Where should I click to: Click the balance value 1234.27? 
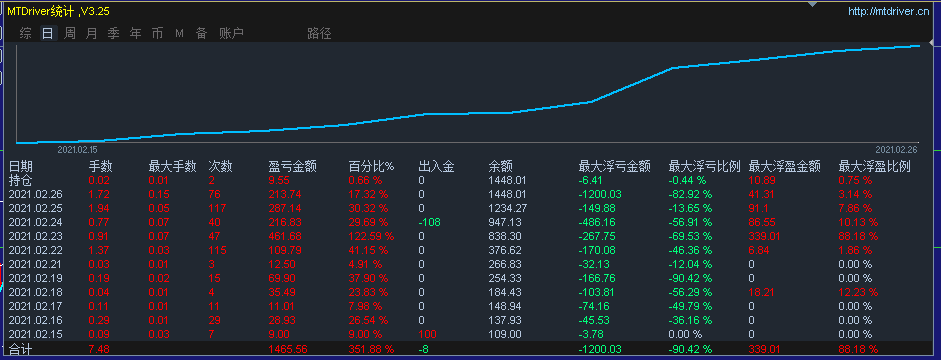point(508,208)
